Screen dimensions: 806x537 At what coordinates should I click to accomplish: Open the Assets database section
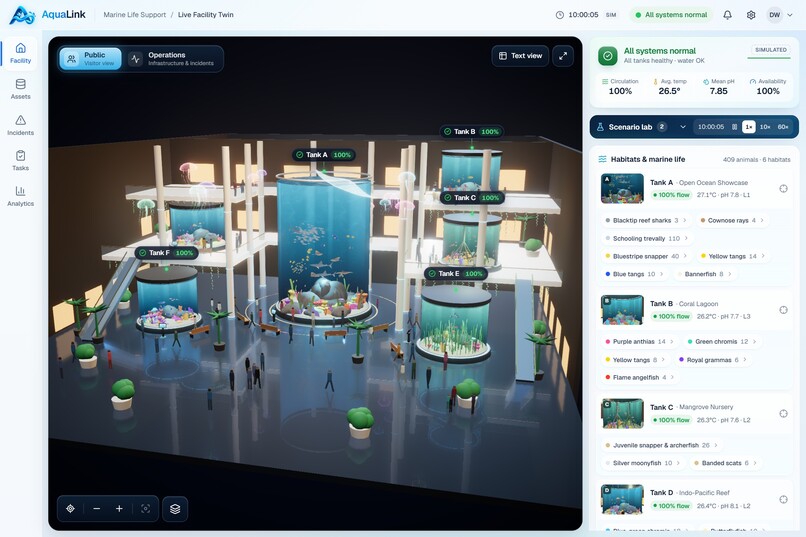pos(20,89)
